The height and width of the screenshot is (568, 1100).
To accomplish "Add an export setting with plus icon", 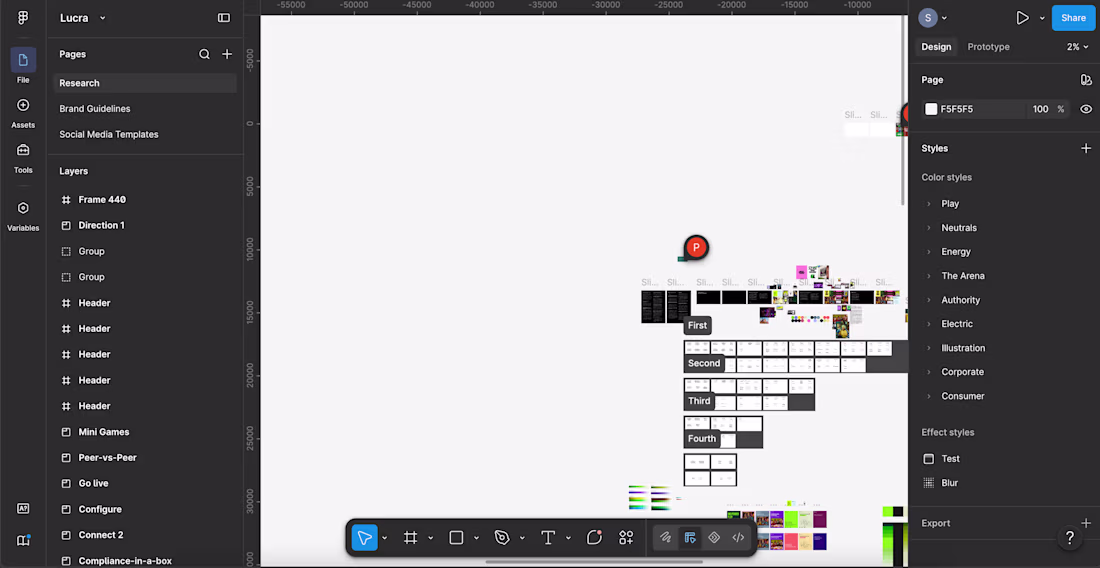I will pyautogui.click(x=1086, y=523).
